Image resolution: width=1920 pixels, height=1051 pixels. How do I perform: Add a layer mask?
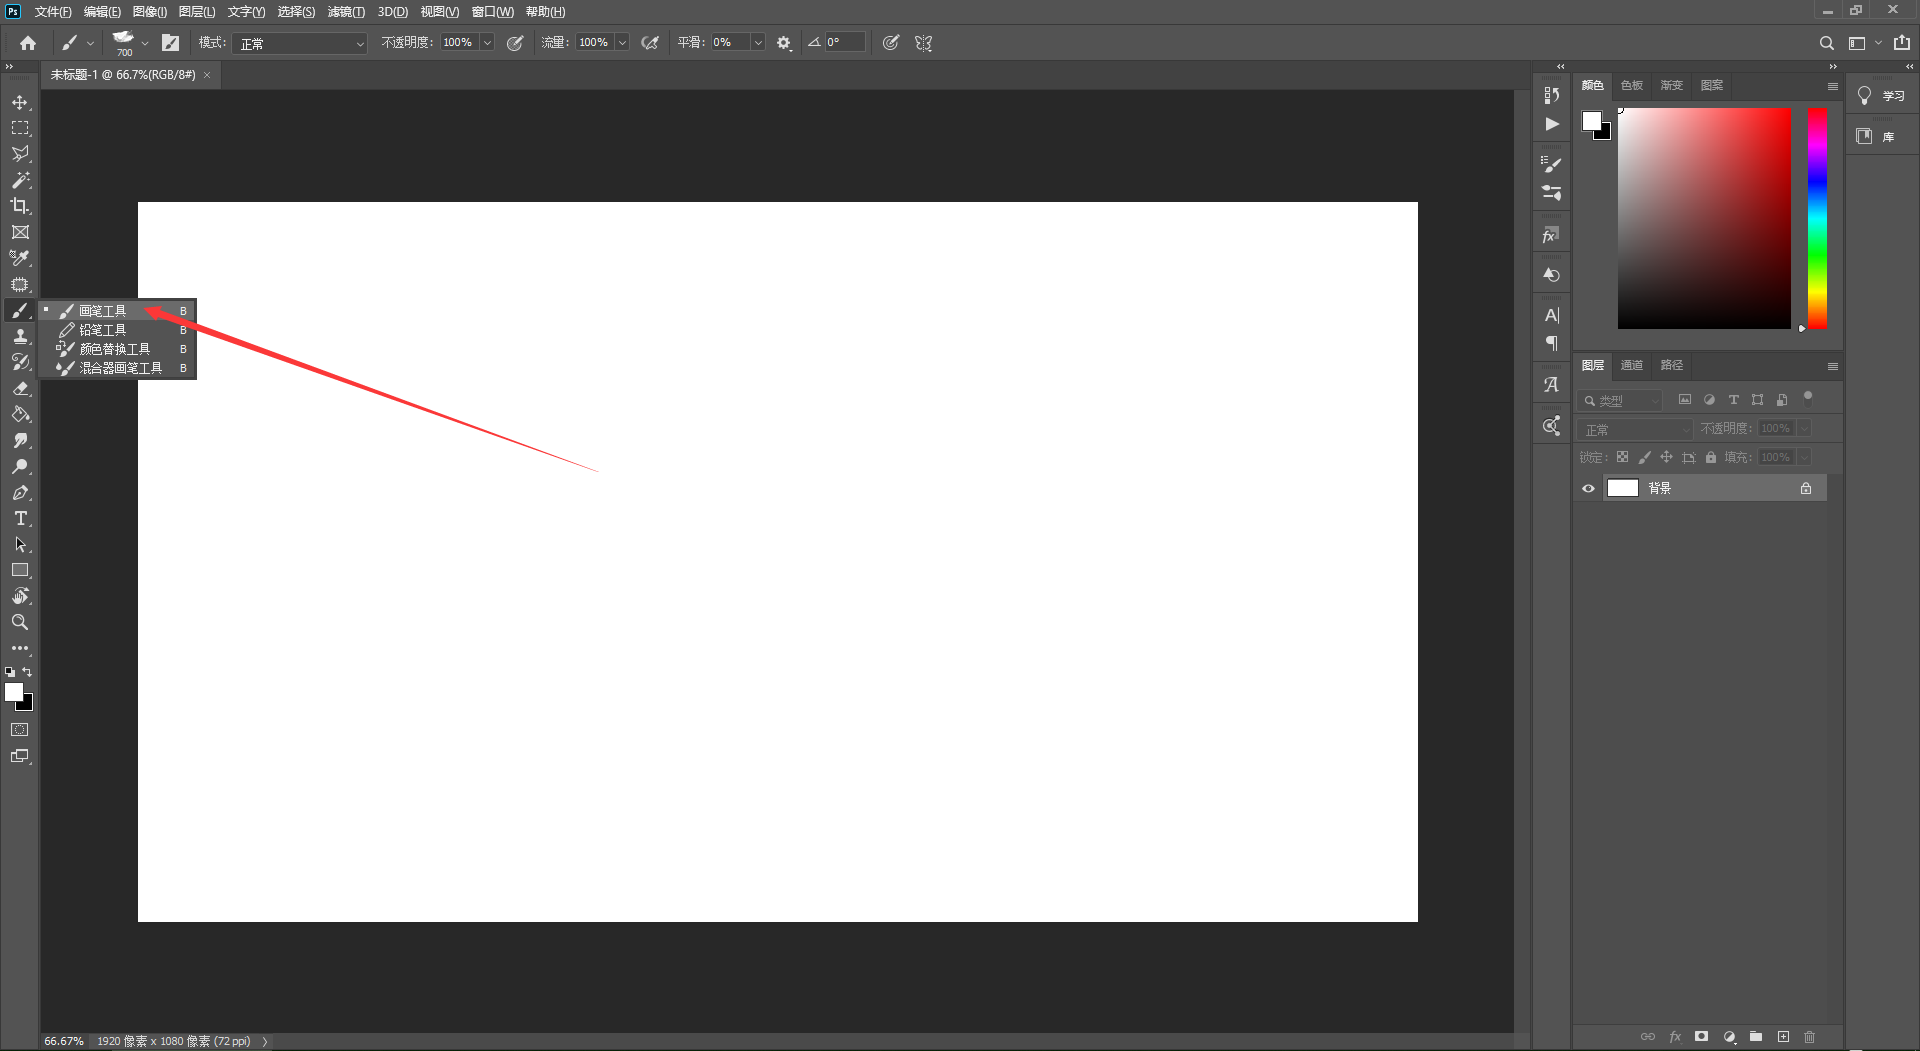click(1702, 1037)
